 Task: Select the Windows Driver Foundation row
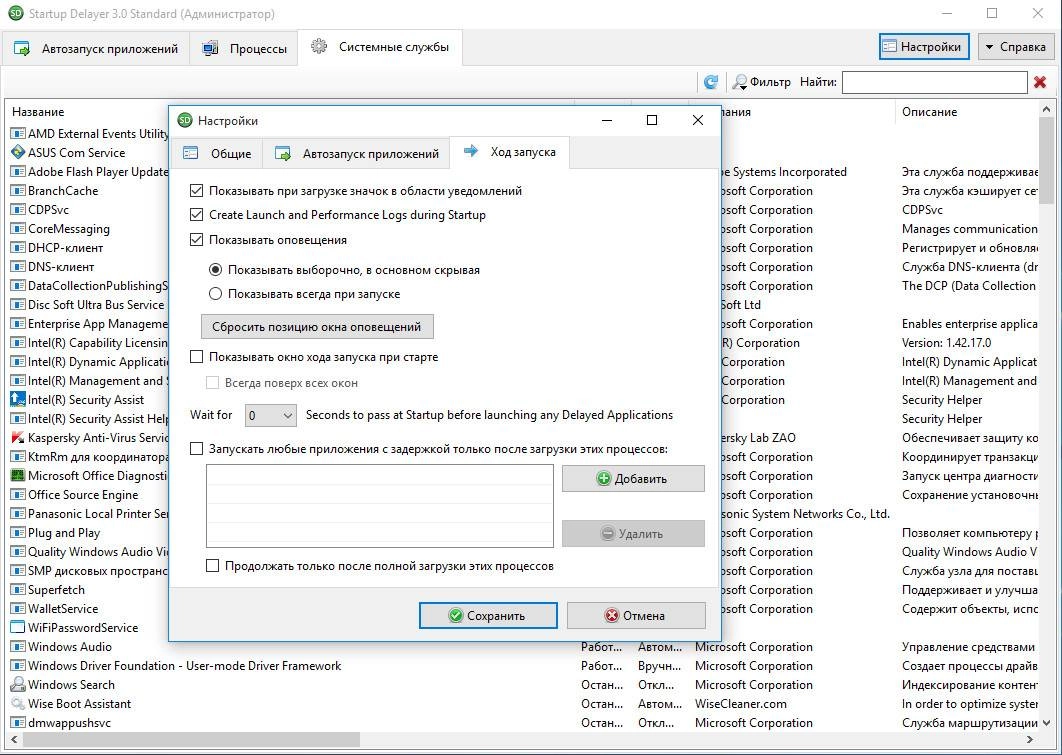coord(522,666)
